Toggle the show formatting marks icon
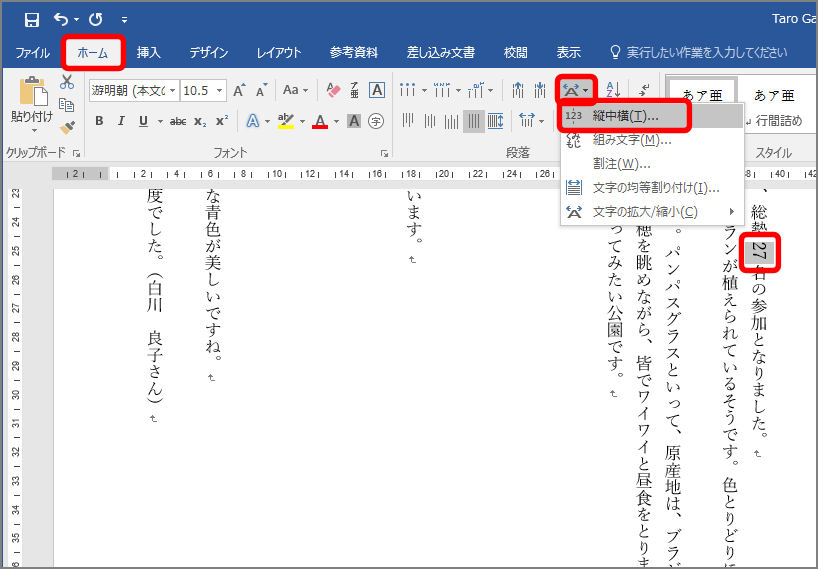Screen dimensions: 818x569 644,90
